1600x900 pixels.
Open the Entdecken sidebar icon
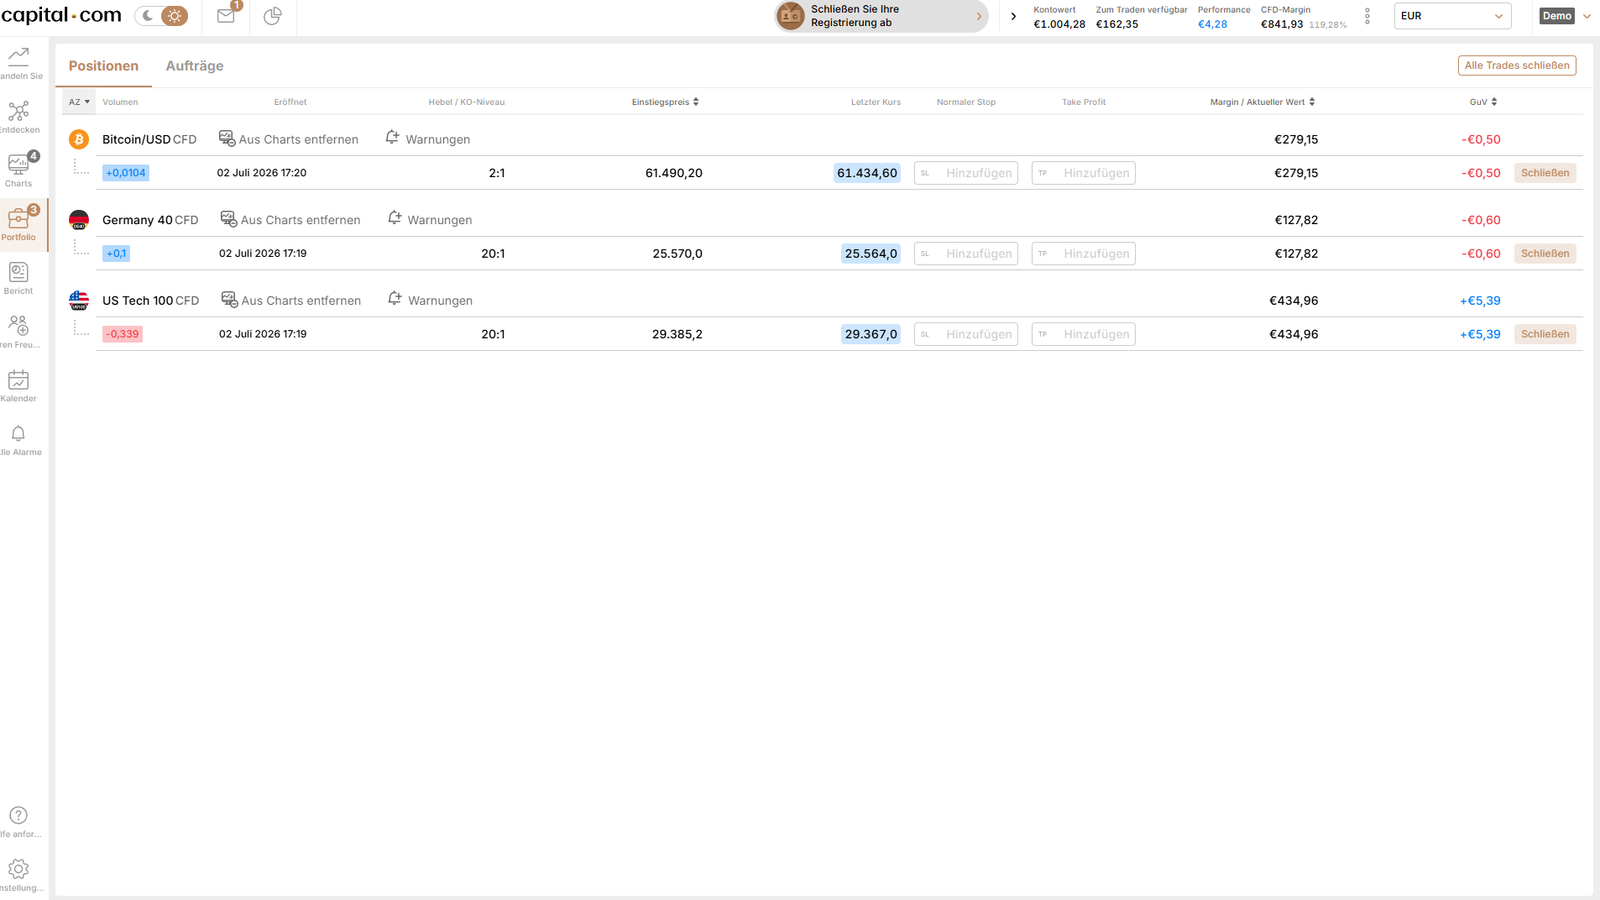pyautogui.click(x=19, y=111)
